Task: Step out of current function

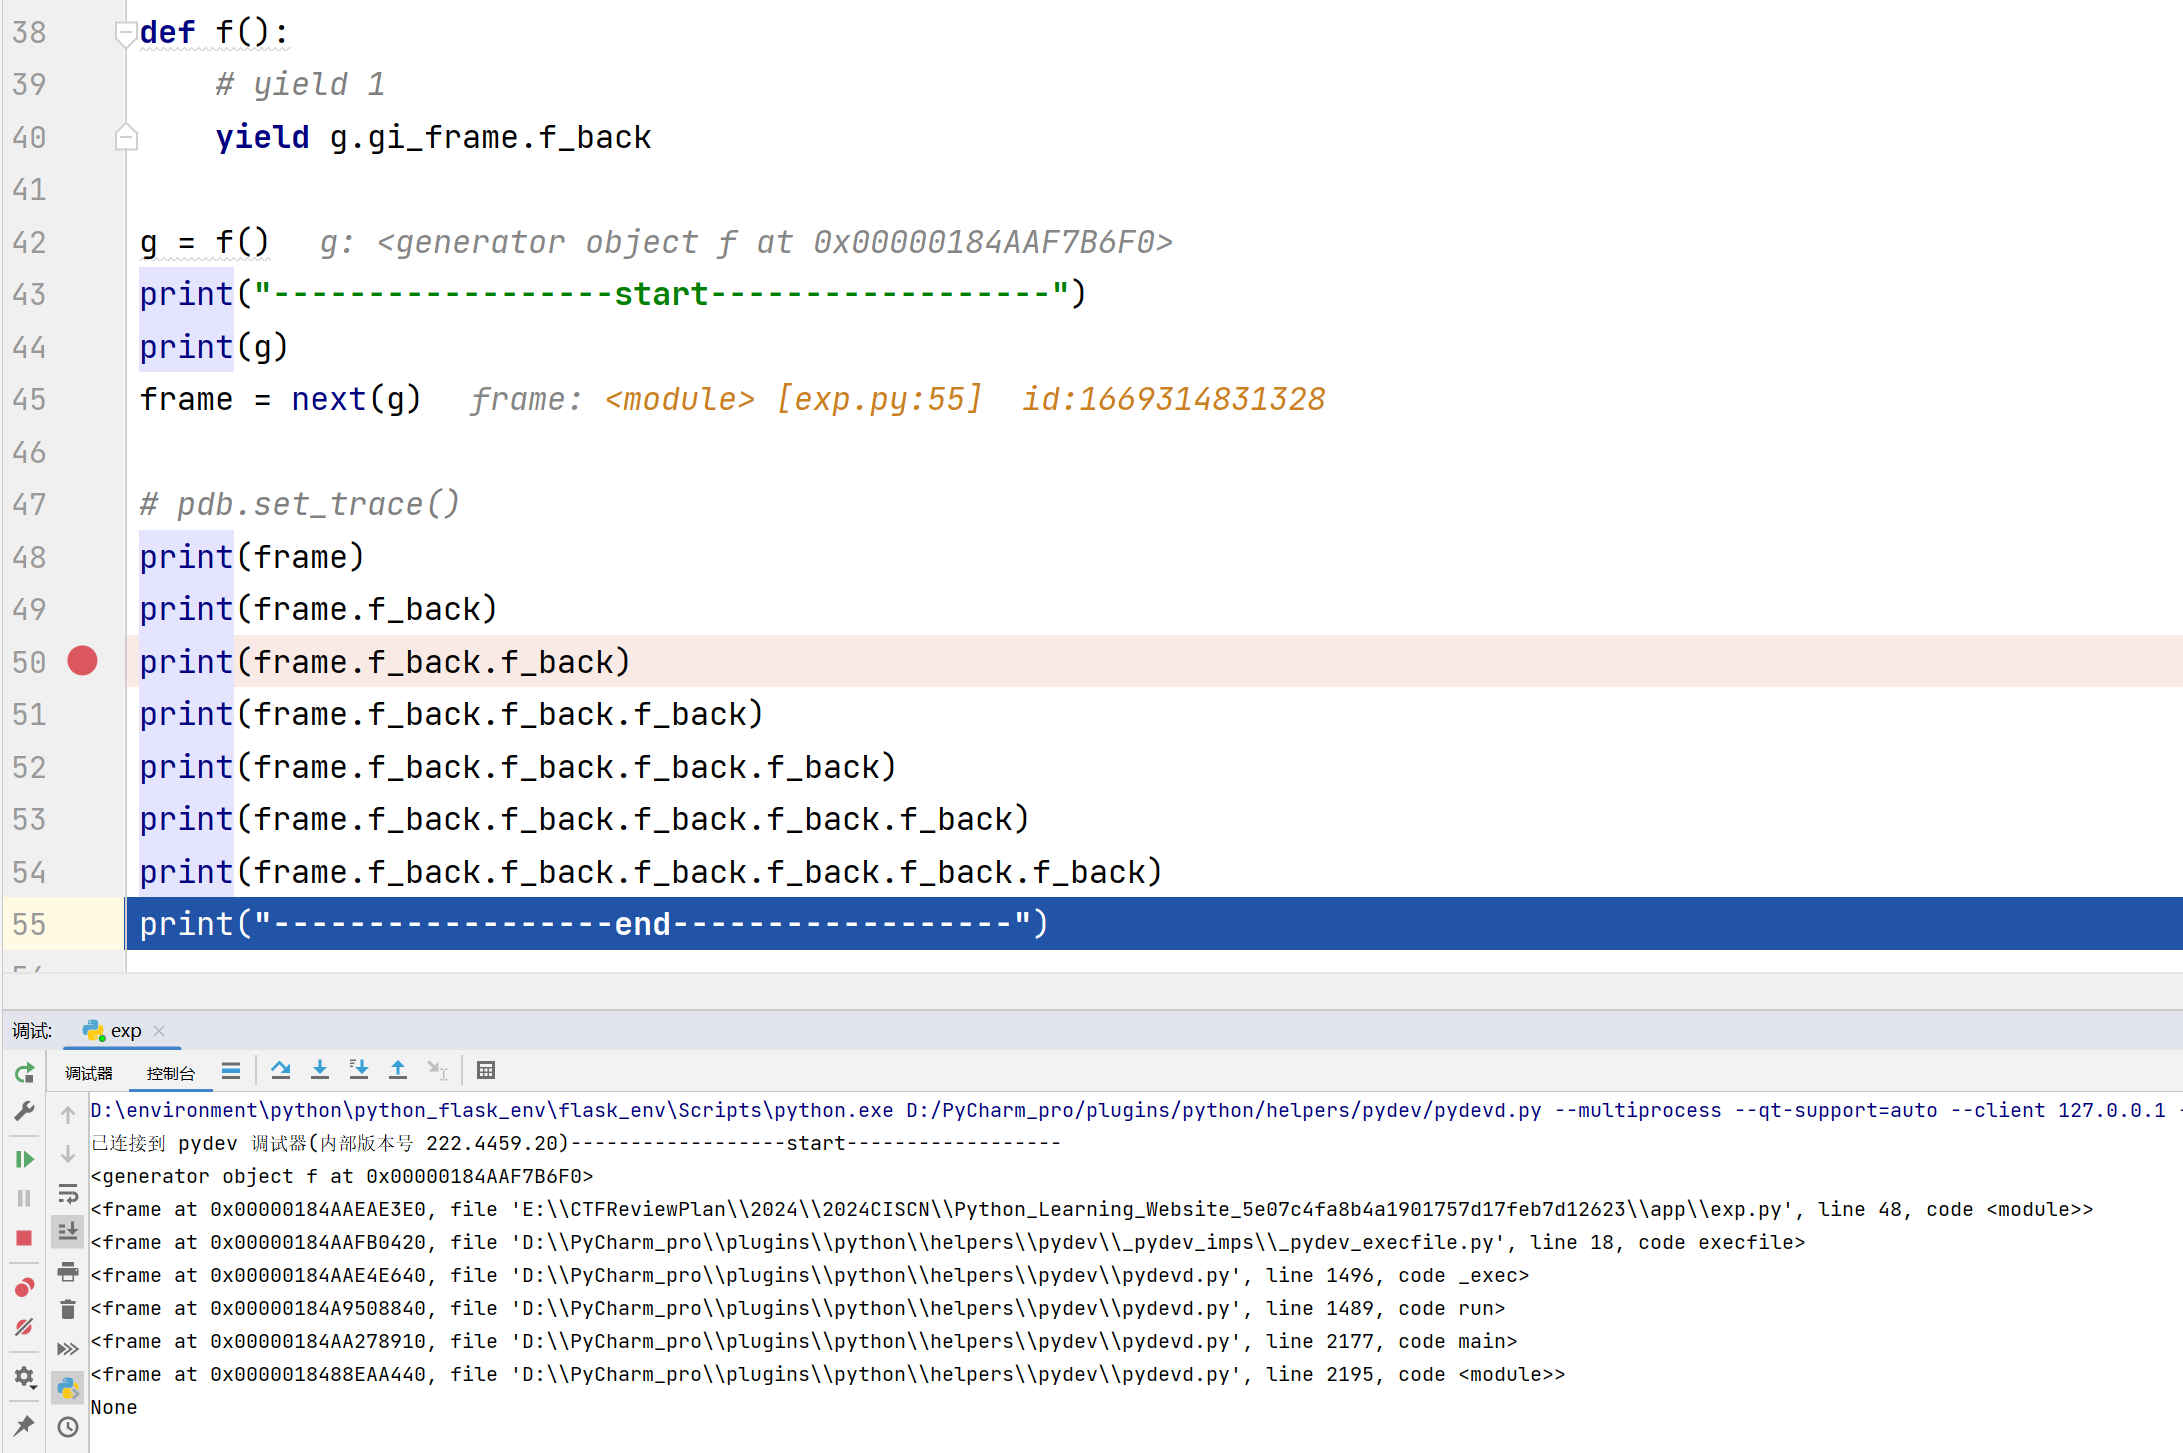Action: click(398, 1071)
